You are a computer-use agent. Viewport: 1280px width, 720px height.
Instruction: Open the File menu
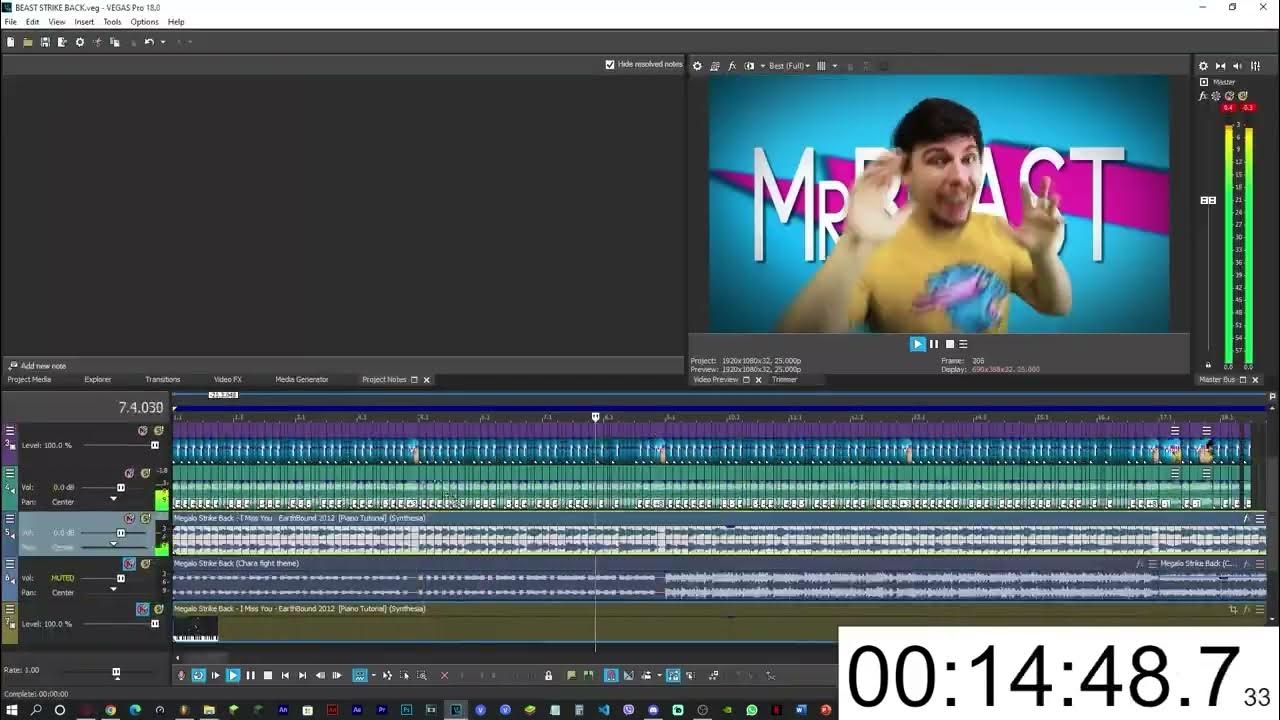[x=11, y=22]
